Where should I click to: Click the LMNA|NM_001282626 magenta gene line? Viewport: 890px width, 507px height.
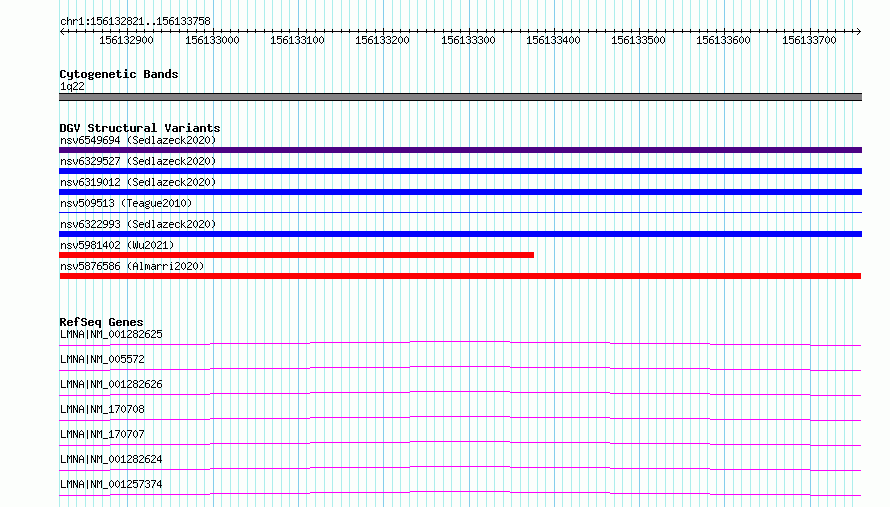pyautogui.click(x=460, y=393)
